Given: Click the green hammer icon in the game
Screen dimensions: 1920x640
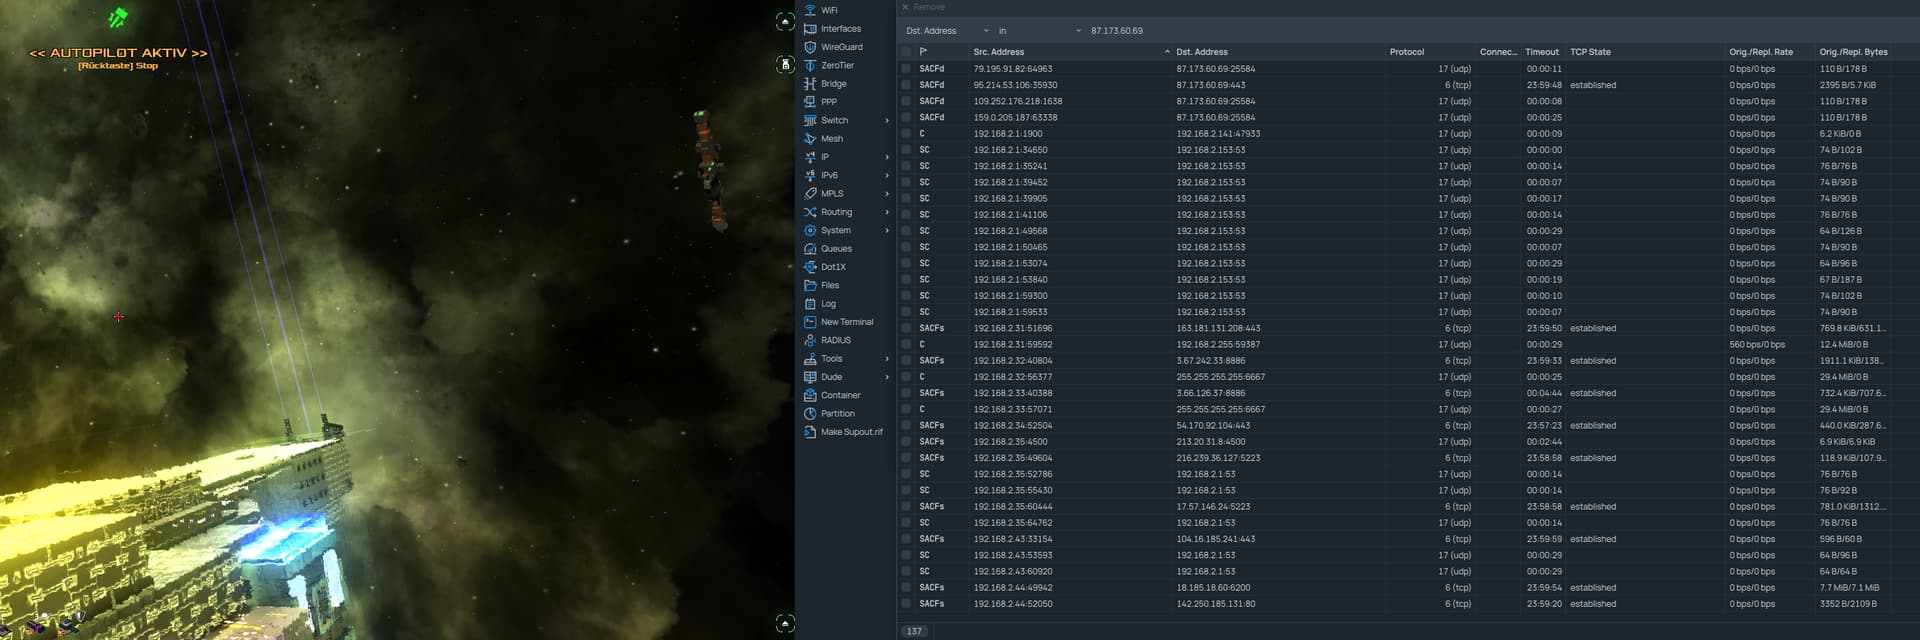Looking at the screenshot, I should [118, 17].
